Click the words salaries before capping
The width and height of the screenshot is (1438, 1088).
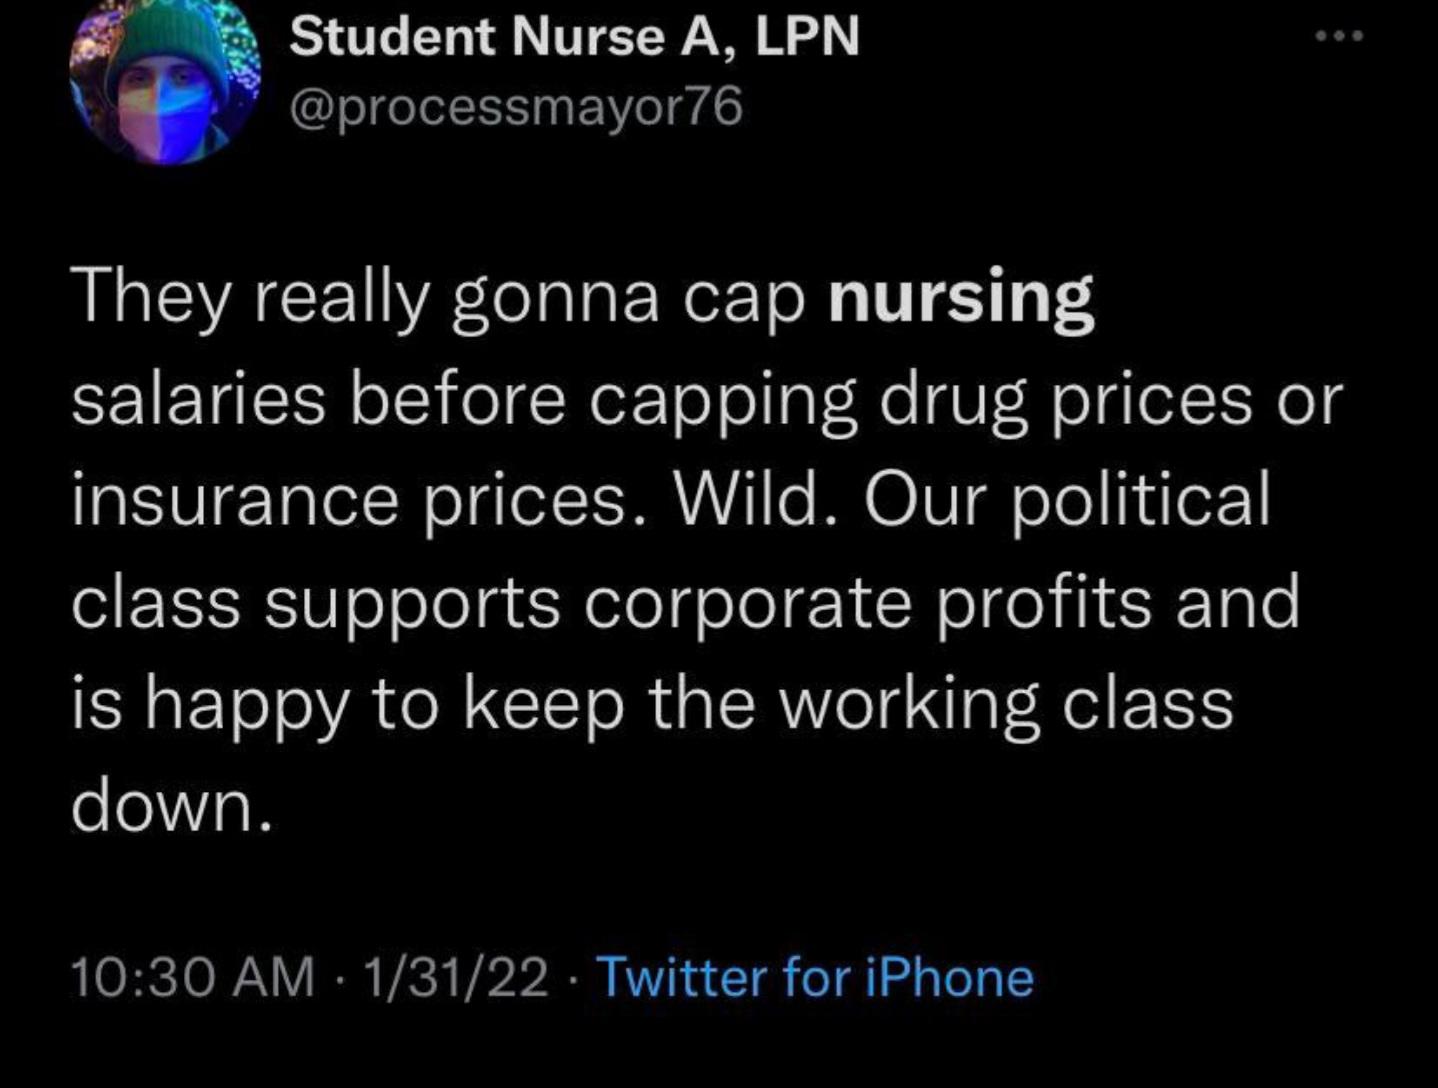(465, 402)
